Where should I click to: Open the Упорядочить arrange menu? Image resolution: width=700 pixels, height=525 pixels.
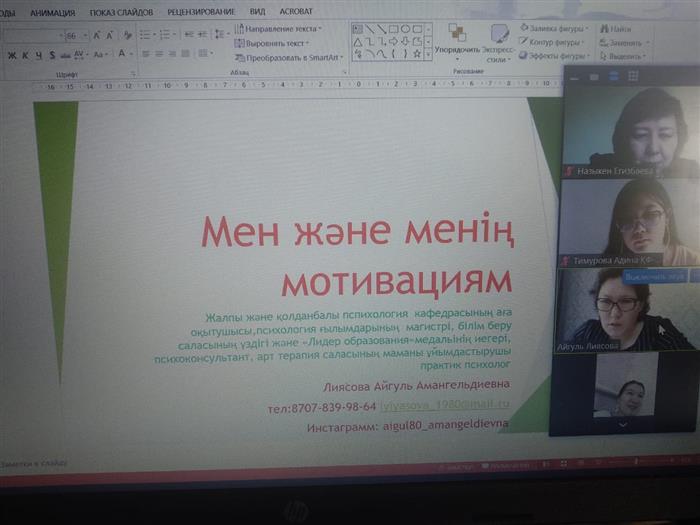[458, 42]
